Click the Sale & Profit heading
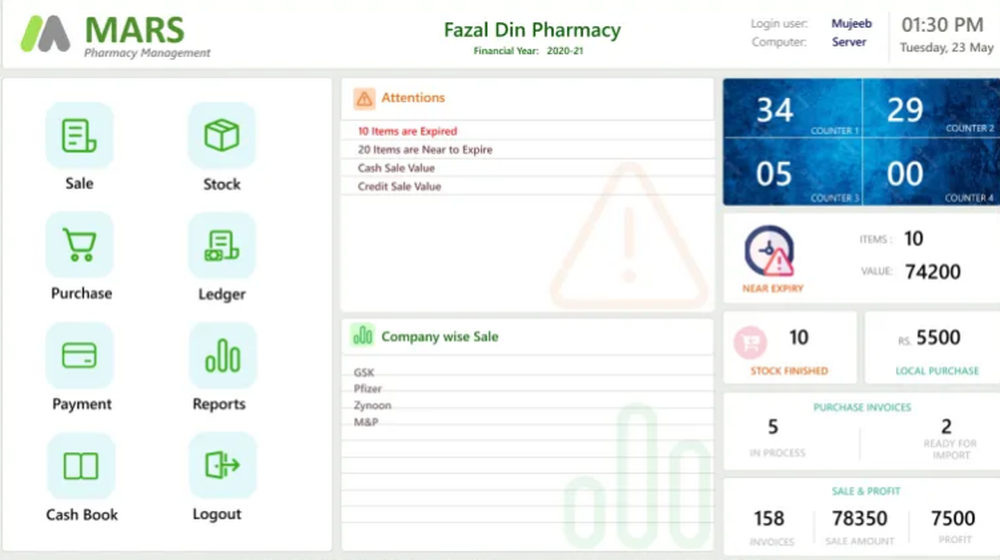Screen dimensions: 1000x560 point(866,491)
